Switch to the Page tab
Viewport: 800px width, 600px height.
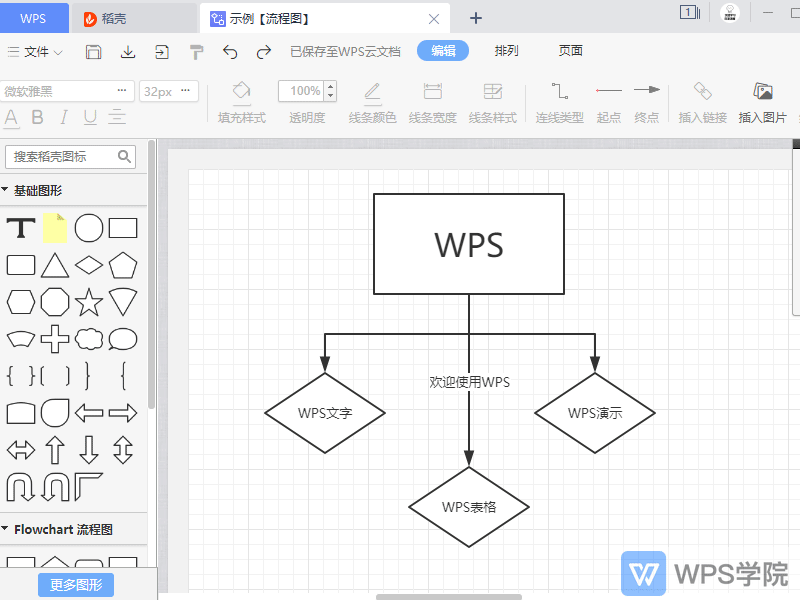(570, 51)
